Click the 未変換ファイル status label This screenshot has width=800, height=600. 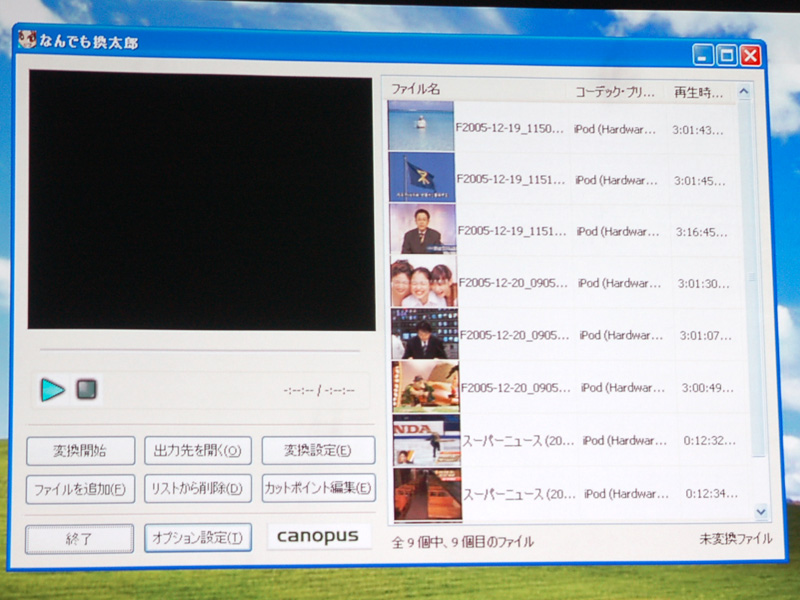point(735,539)
